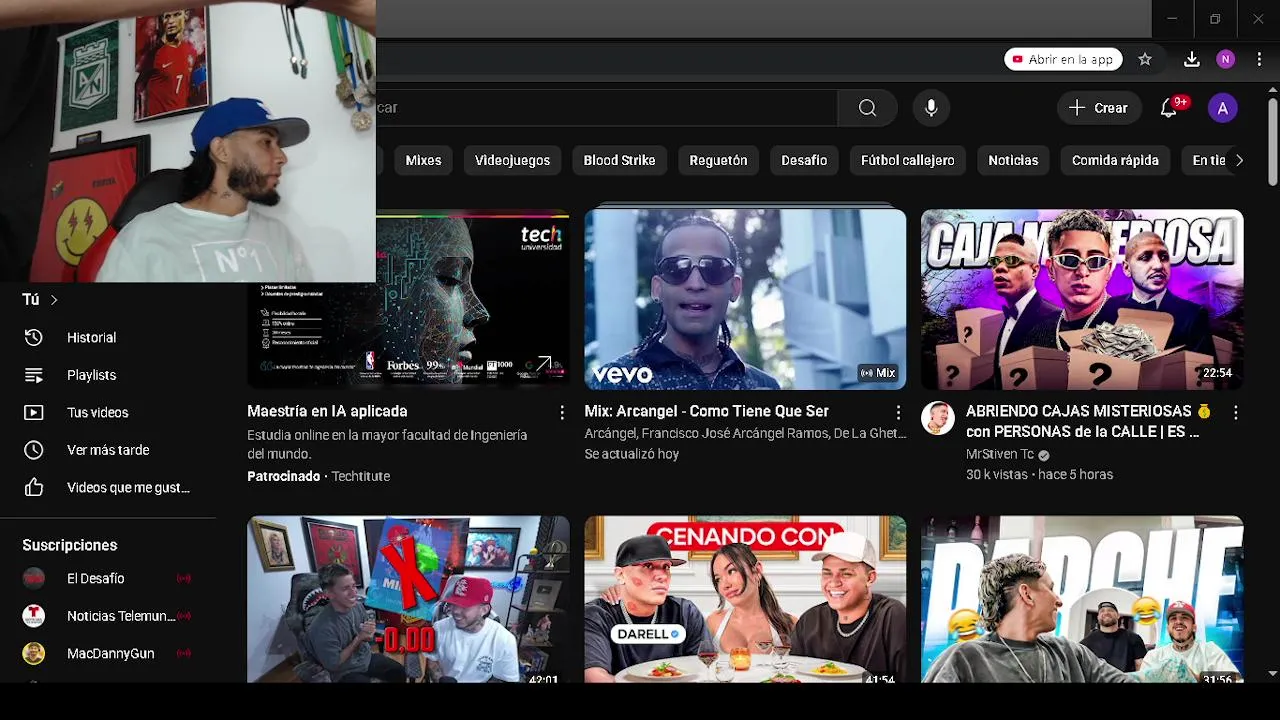Open the PARCHE video thumbnail
This screenshot has width=1280, height=720.
[x=1082, y=599]
